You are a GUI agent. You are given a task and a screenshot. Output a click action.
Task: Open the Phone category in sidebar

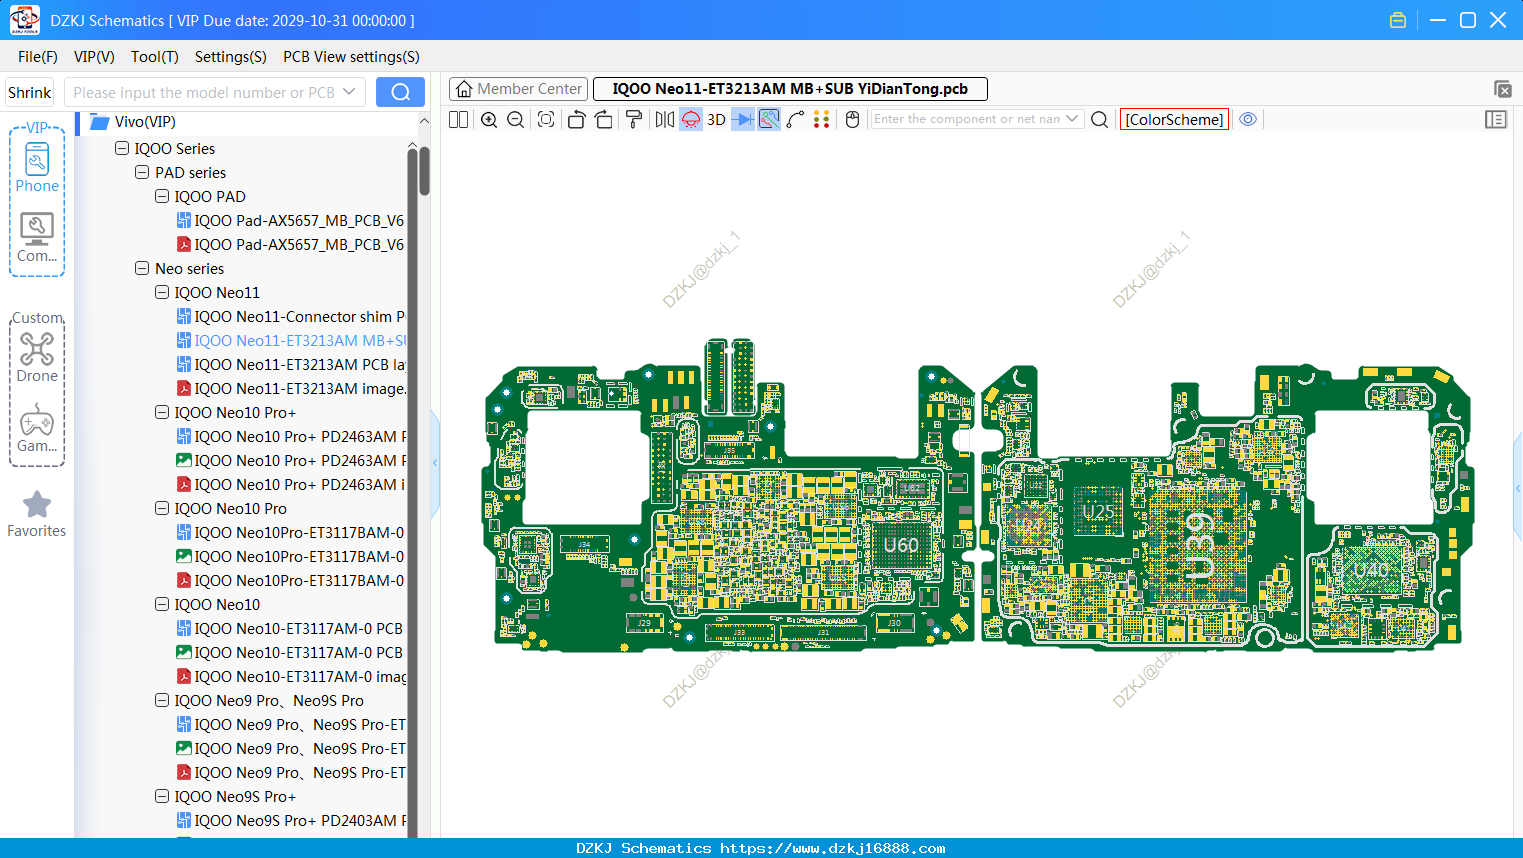(x=37, y=167)
